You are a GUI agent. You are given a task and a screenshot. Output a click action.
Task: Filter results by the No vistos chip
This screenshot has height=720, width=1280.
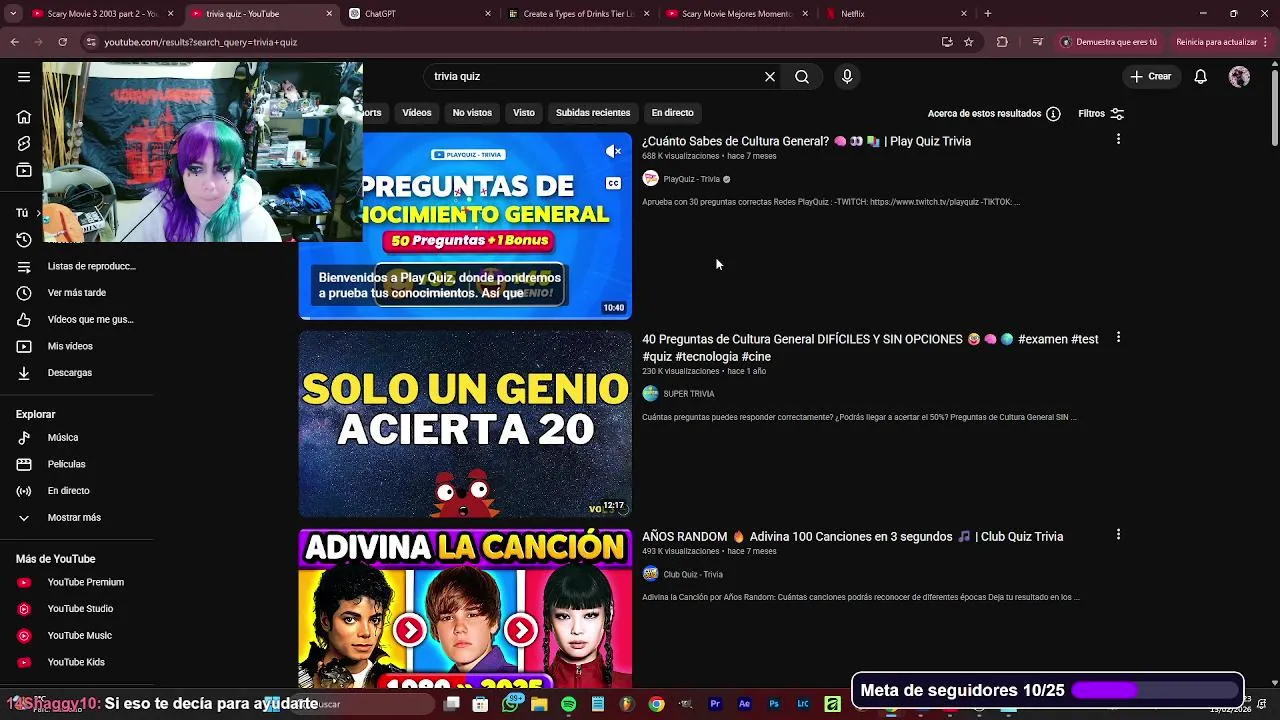[x=472, y=113]
